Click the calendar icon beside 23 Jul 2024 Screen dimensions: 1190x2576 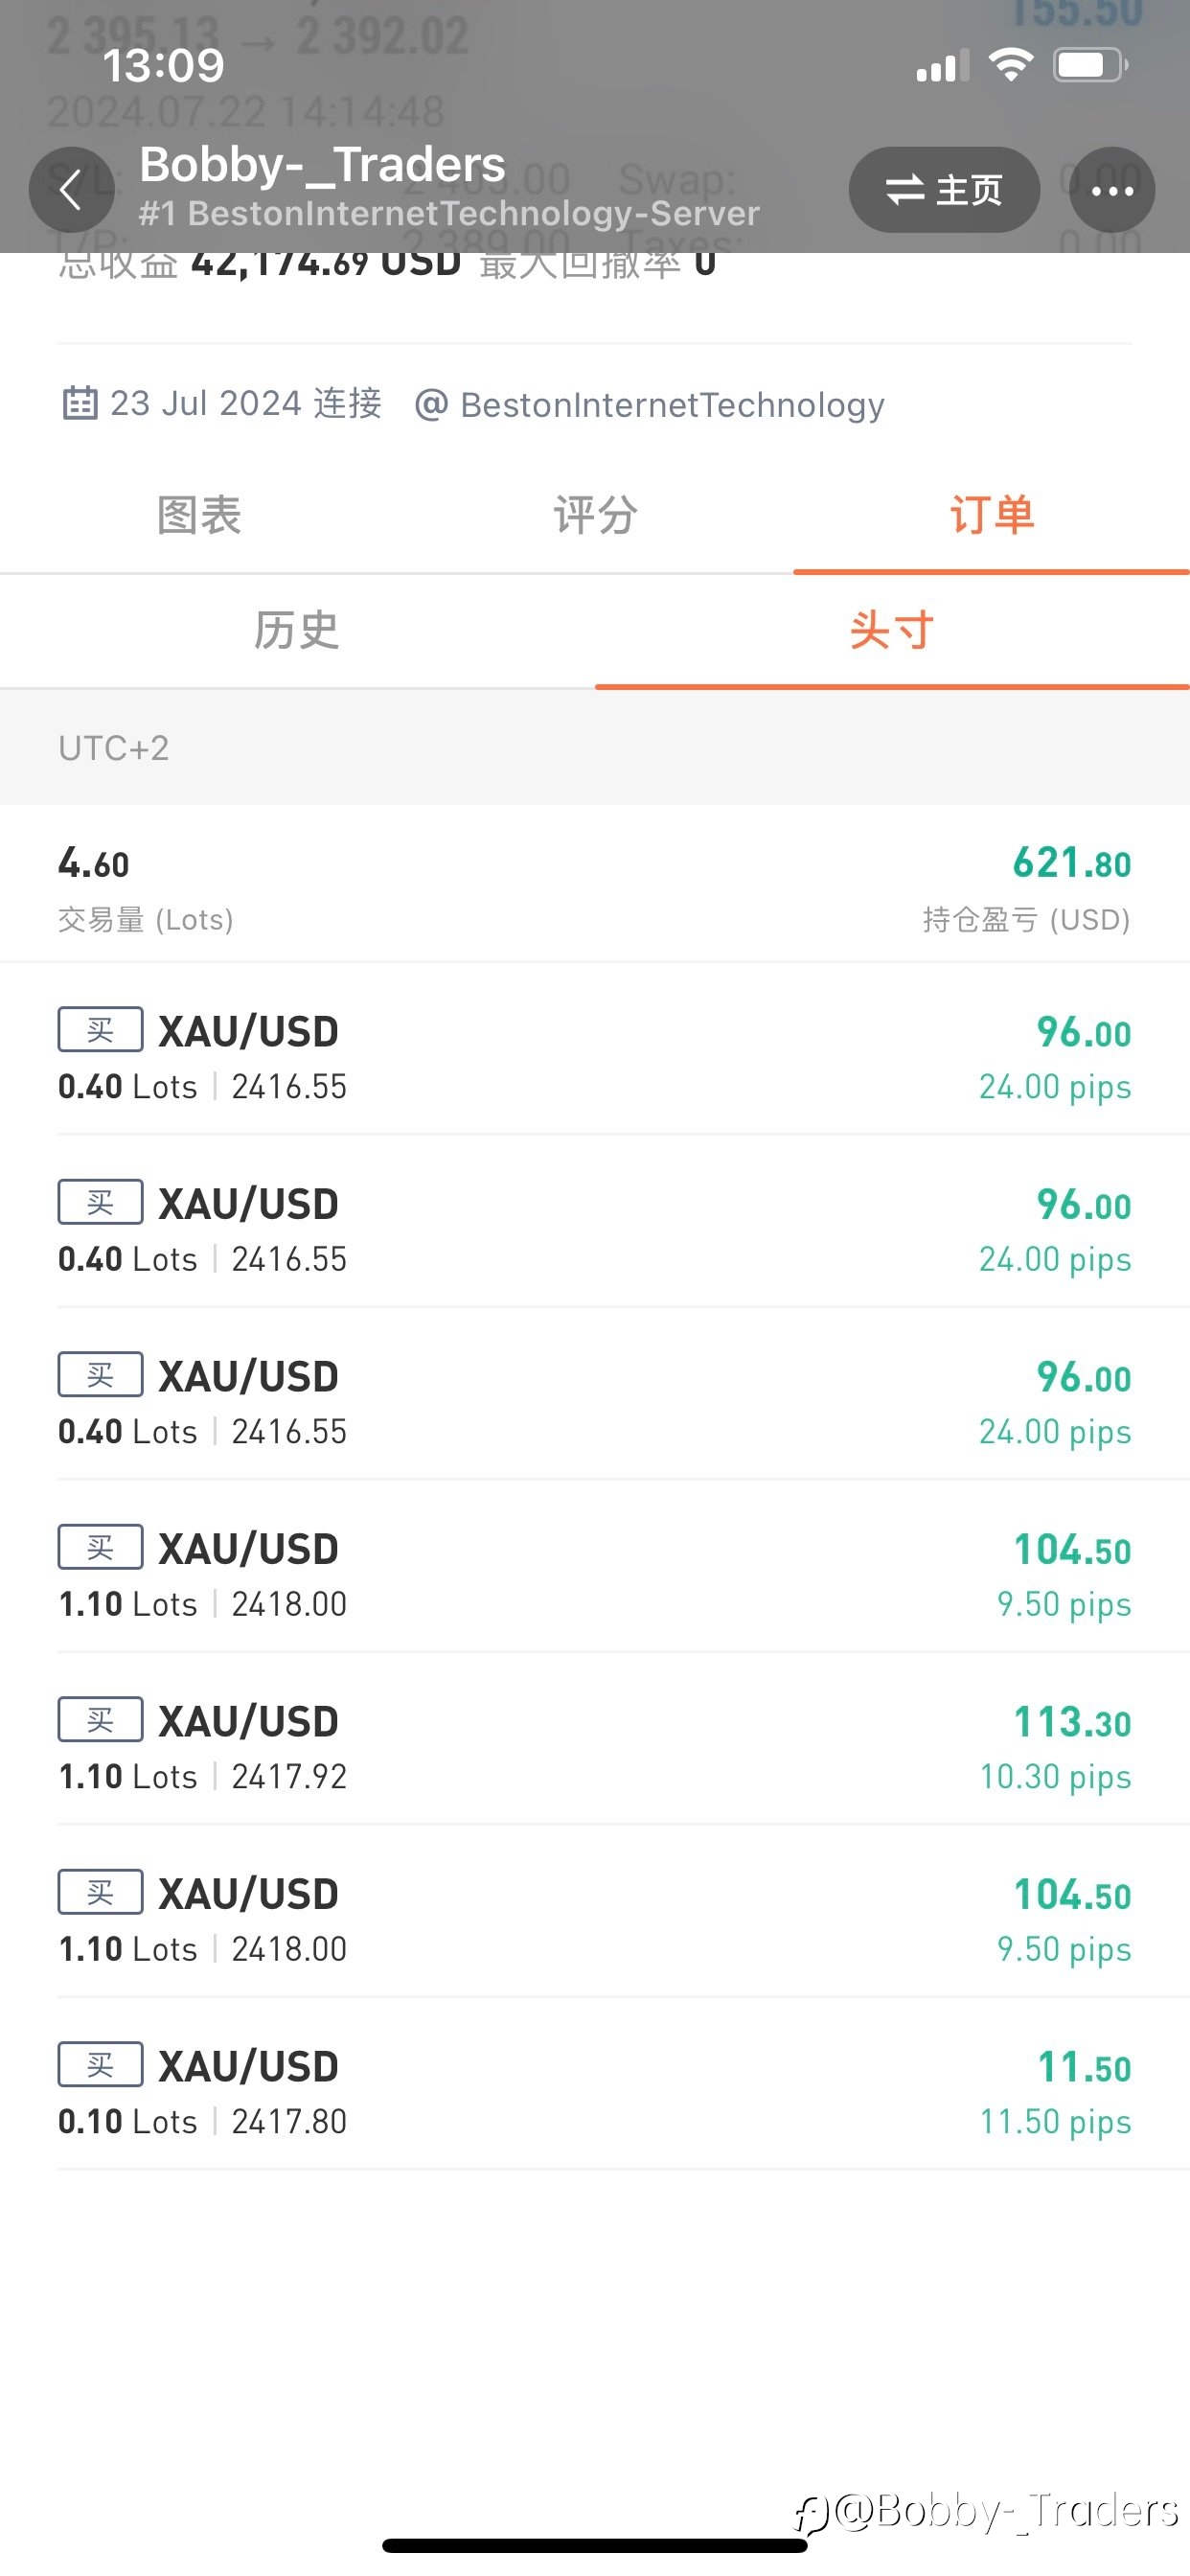(x=80, y=403)
